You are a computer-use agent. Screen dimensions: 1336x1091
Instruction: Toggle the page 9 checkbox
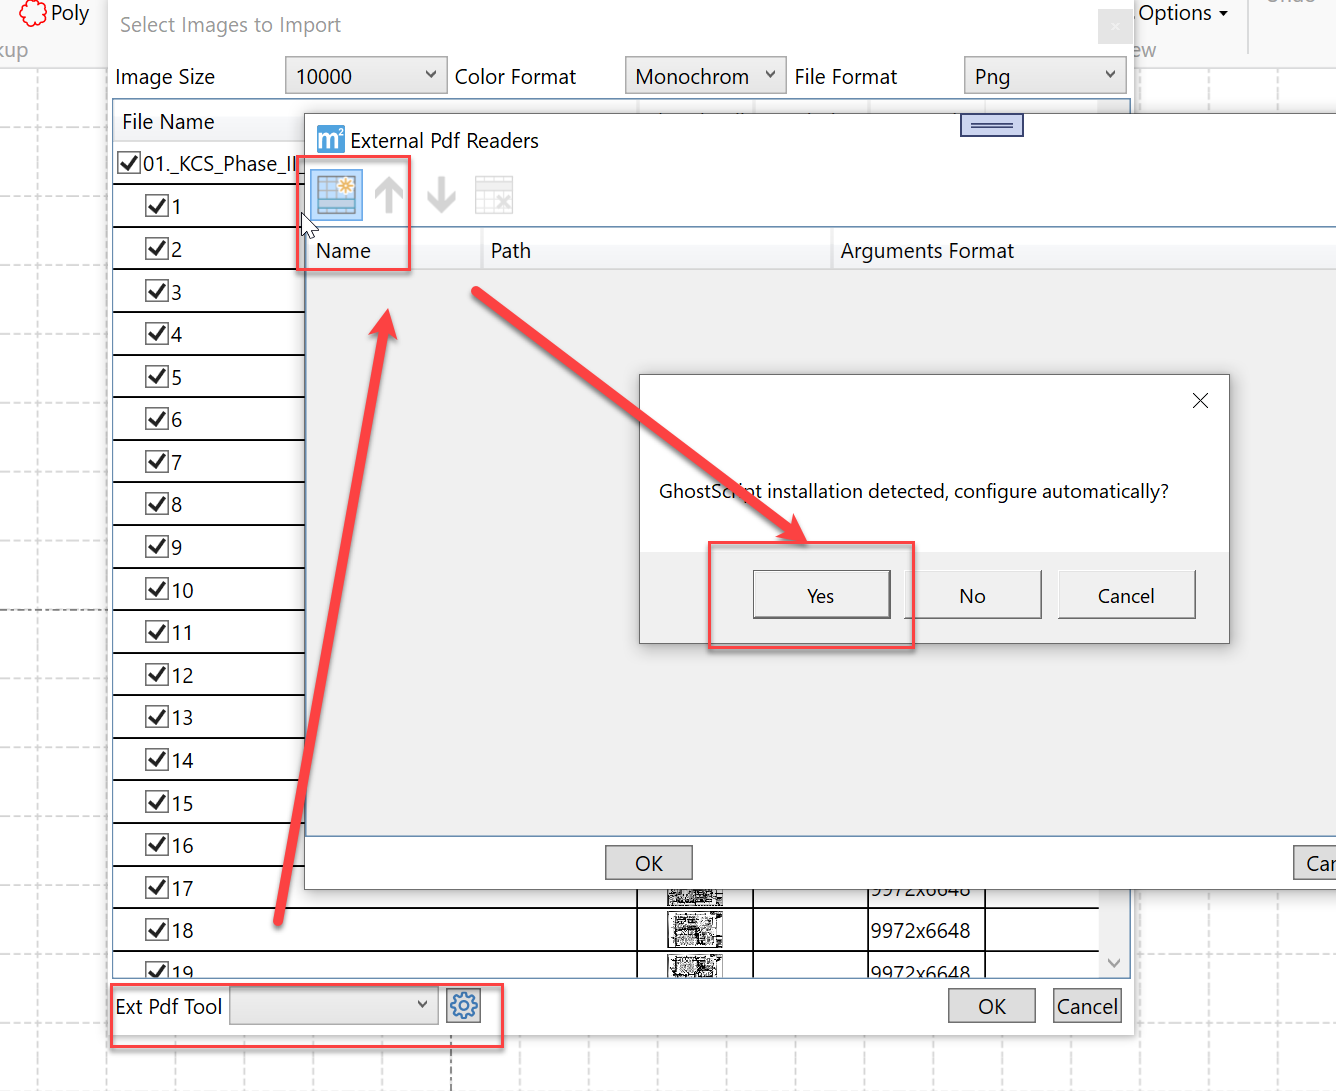point(157,546)
